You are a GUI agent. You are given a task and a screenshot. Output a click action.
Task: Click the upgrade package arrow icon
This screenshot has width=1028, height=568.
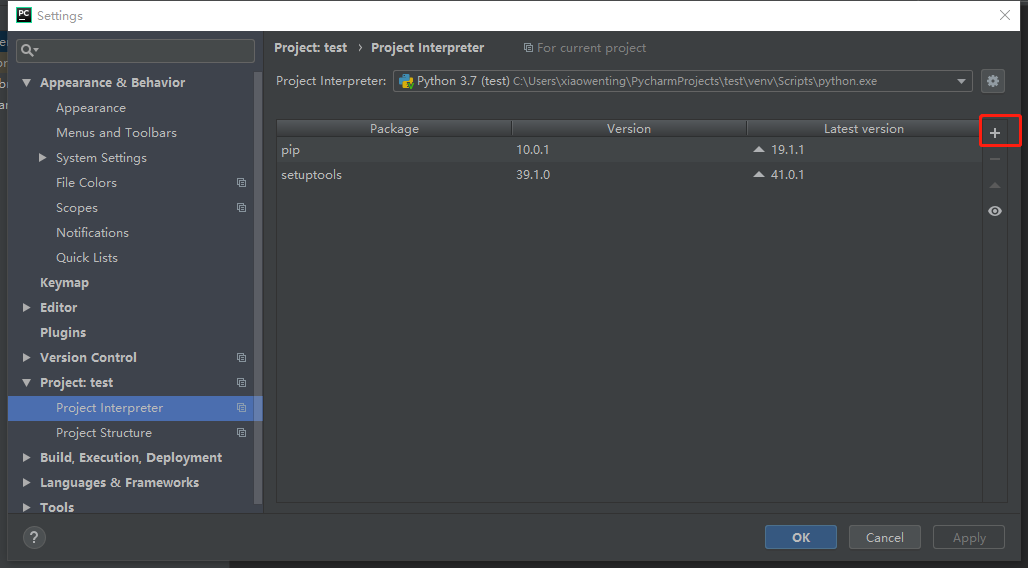995,185
